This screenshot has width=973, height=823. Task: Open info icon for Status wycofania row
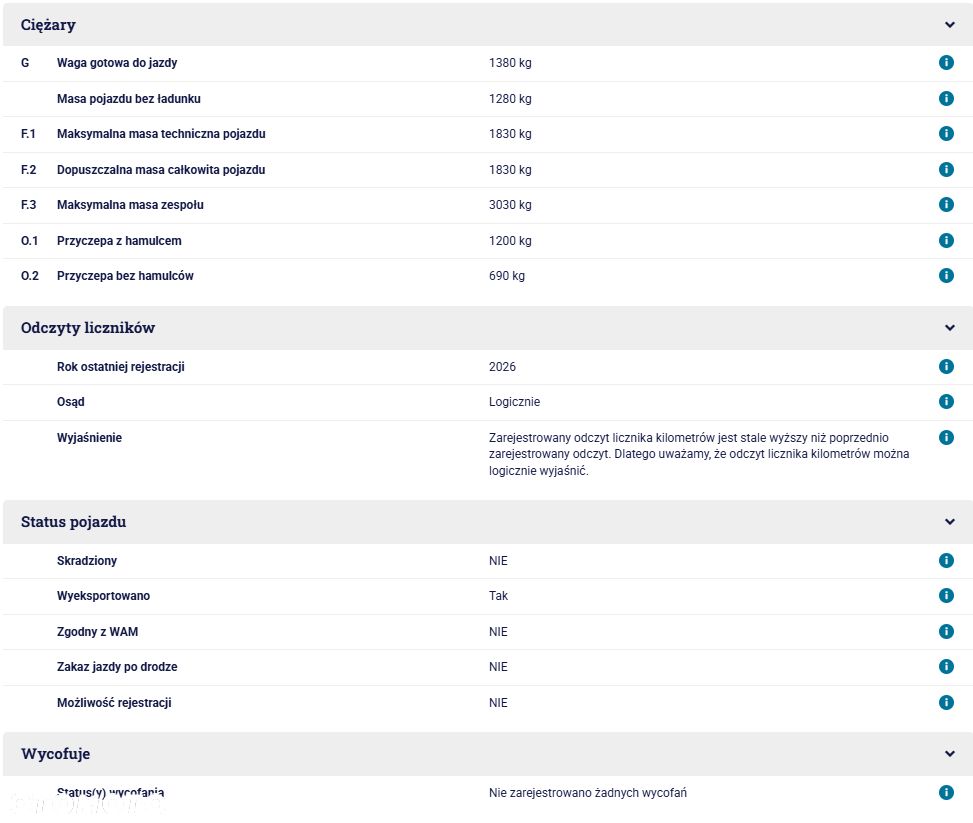[946, 792]
